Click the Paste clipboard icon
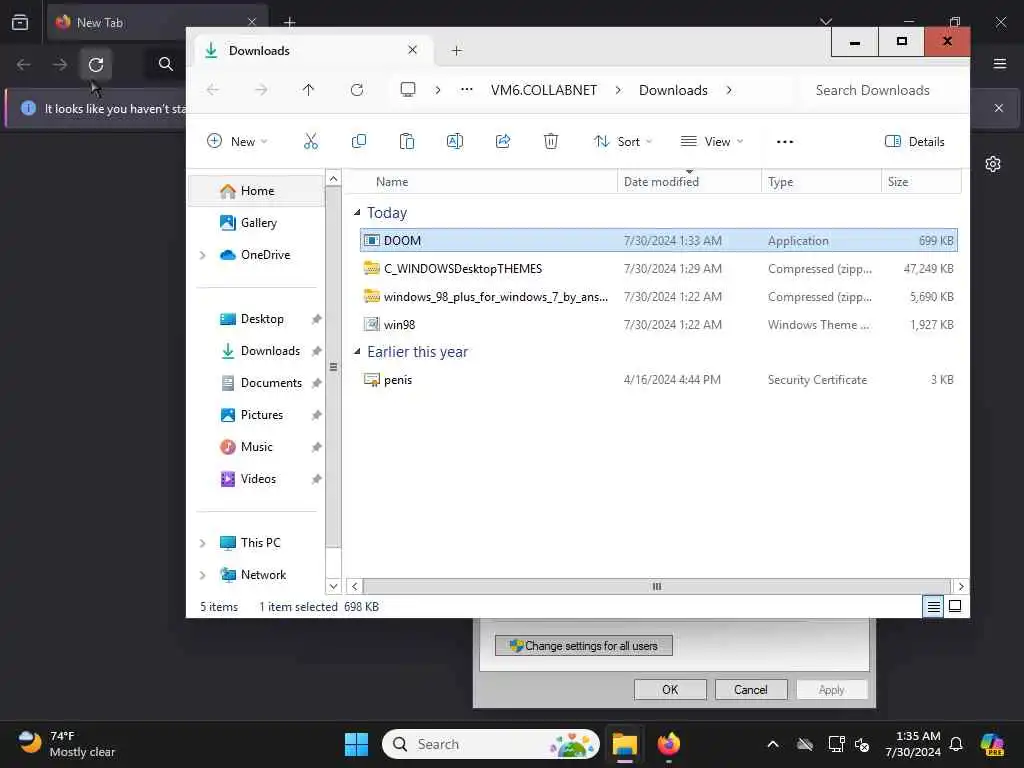Viewport: 1024px width, 768px height. click(x=406, y=141)
